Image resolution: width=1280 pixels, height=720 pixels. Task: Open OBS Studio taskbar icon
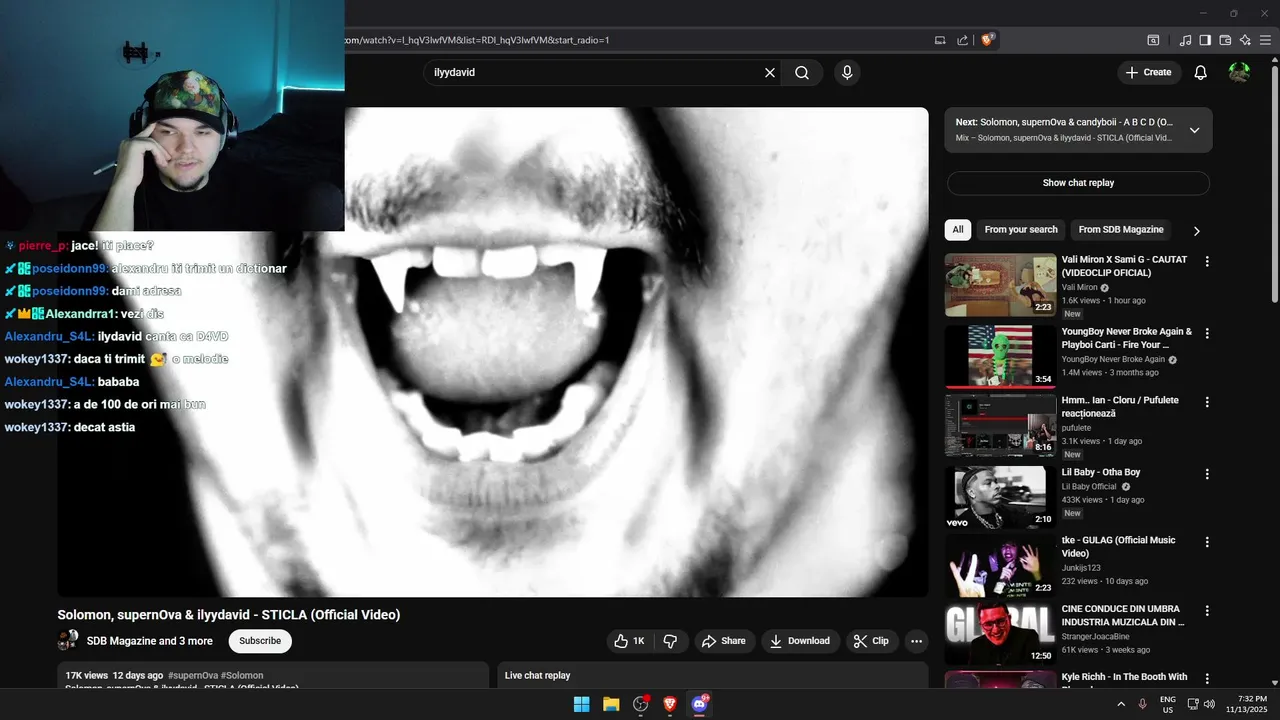tap(641, 704)
